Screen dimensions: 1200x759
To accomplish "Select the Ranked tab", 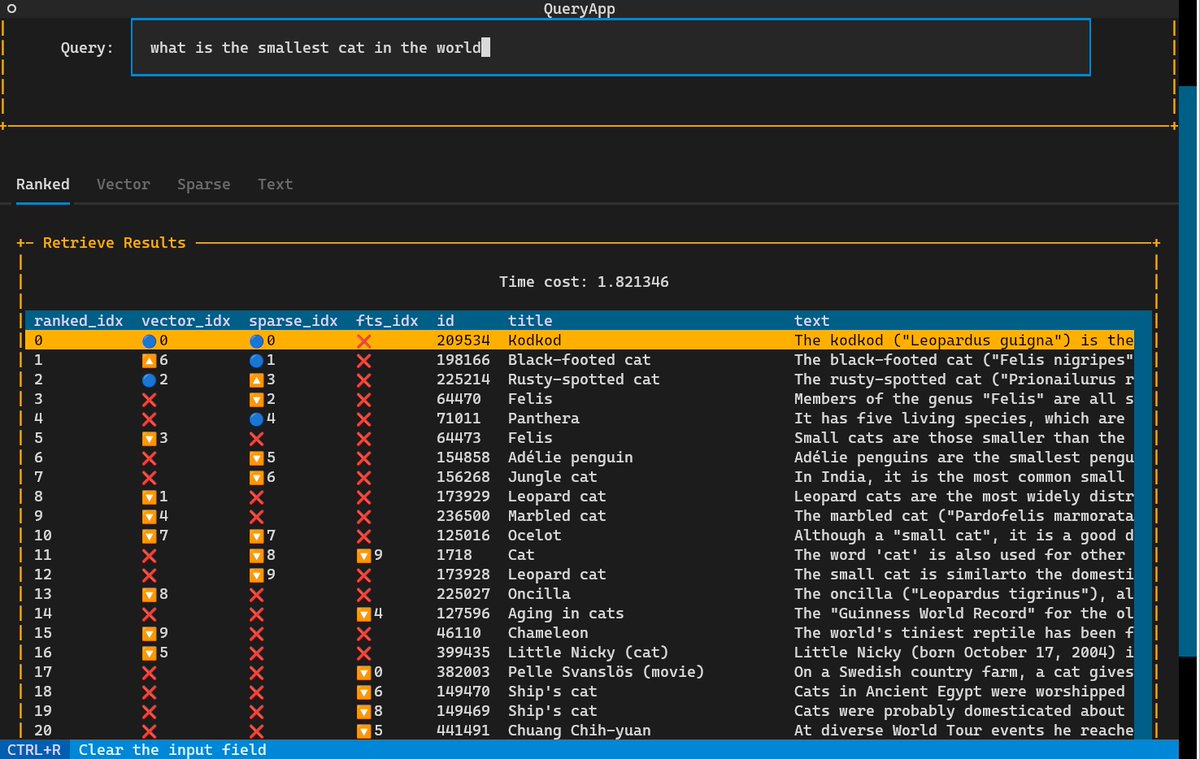I will pyautogui.click(x=43, y=184).
